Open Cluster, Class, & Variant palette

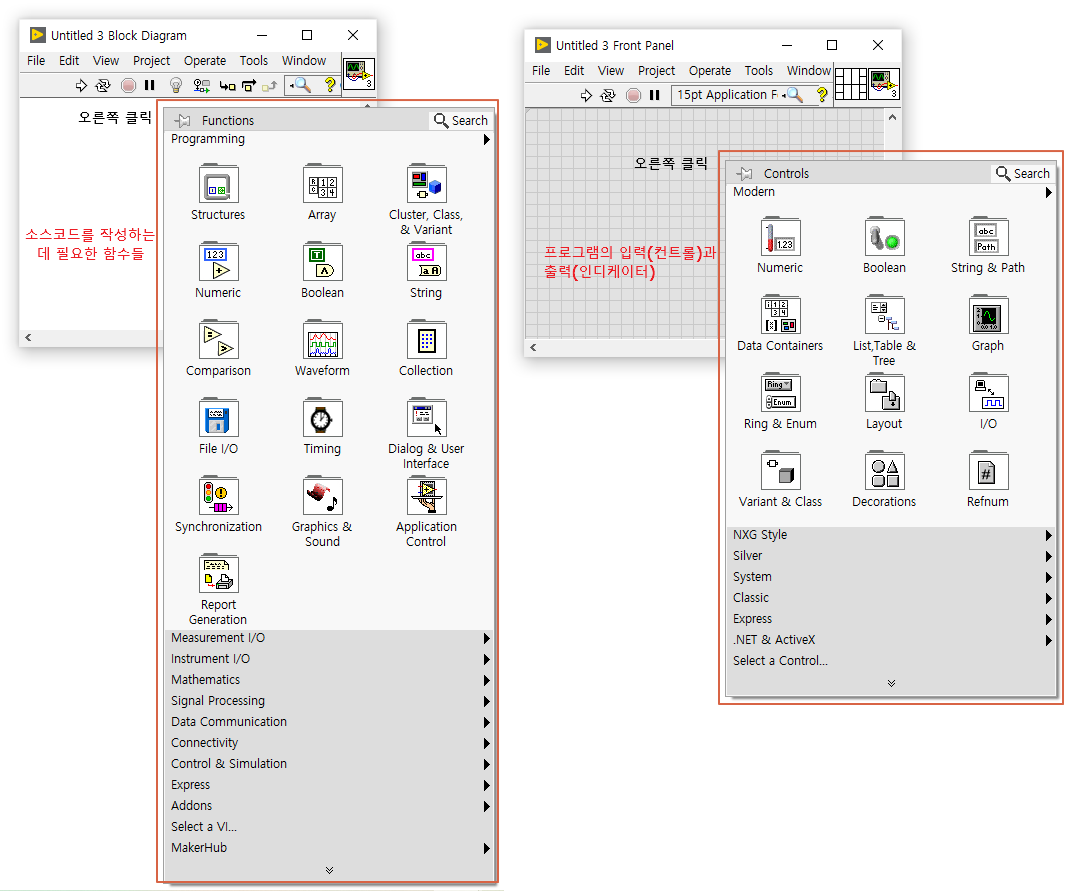click(426, 184)
